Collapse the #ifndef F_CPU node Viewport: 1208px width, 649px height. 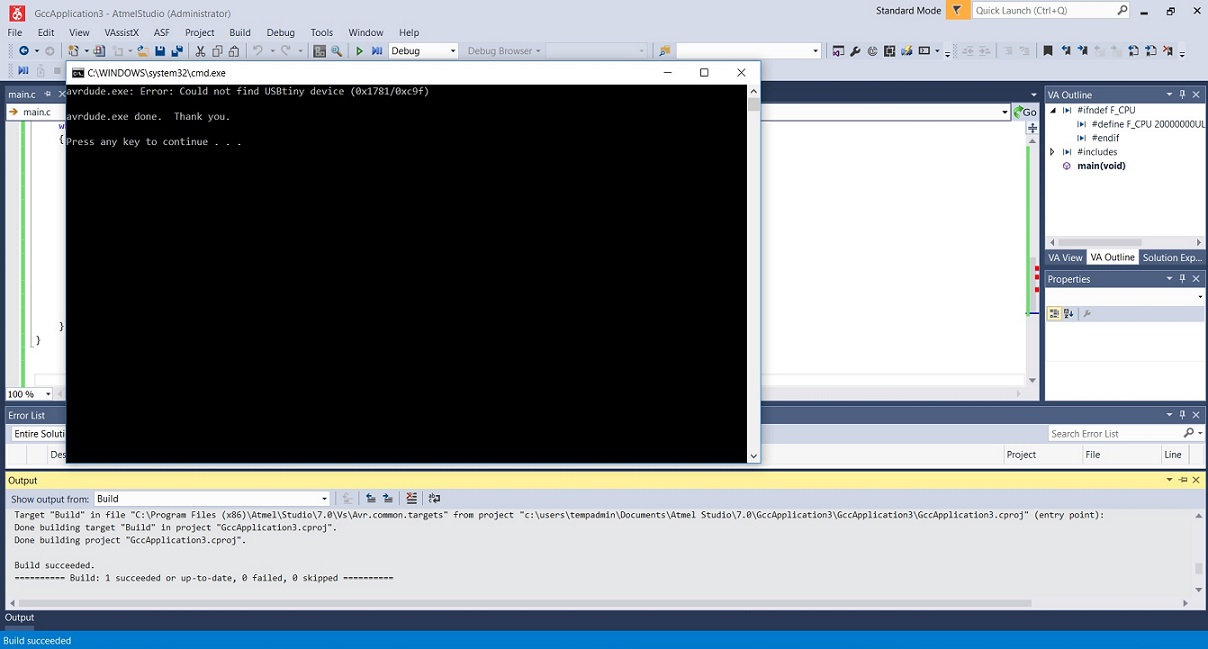[1052, 110]
